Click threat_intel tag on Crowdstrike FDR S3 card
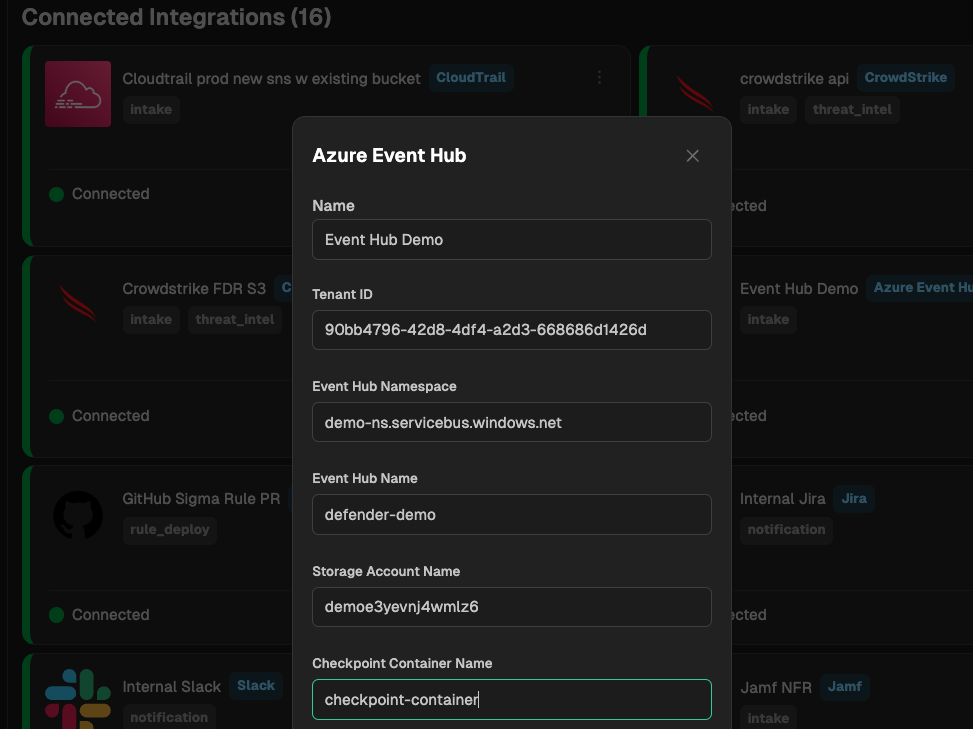The height and width of the screenshot is (729, 973). [x=235, y=320]
